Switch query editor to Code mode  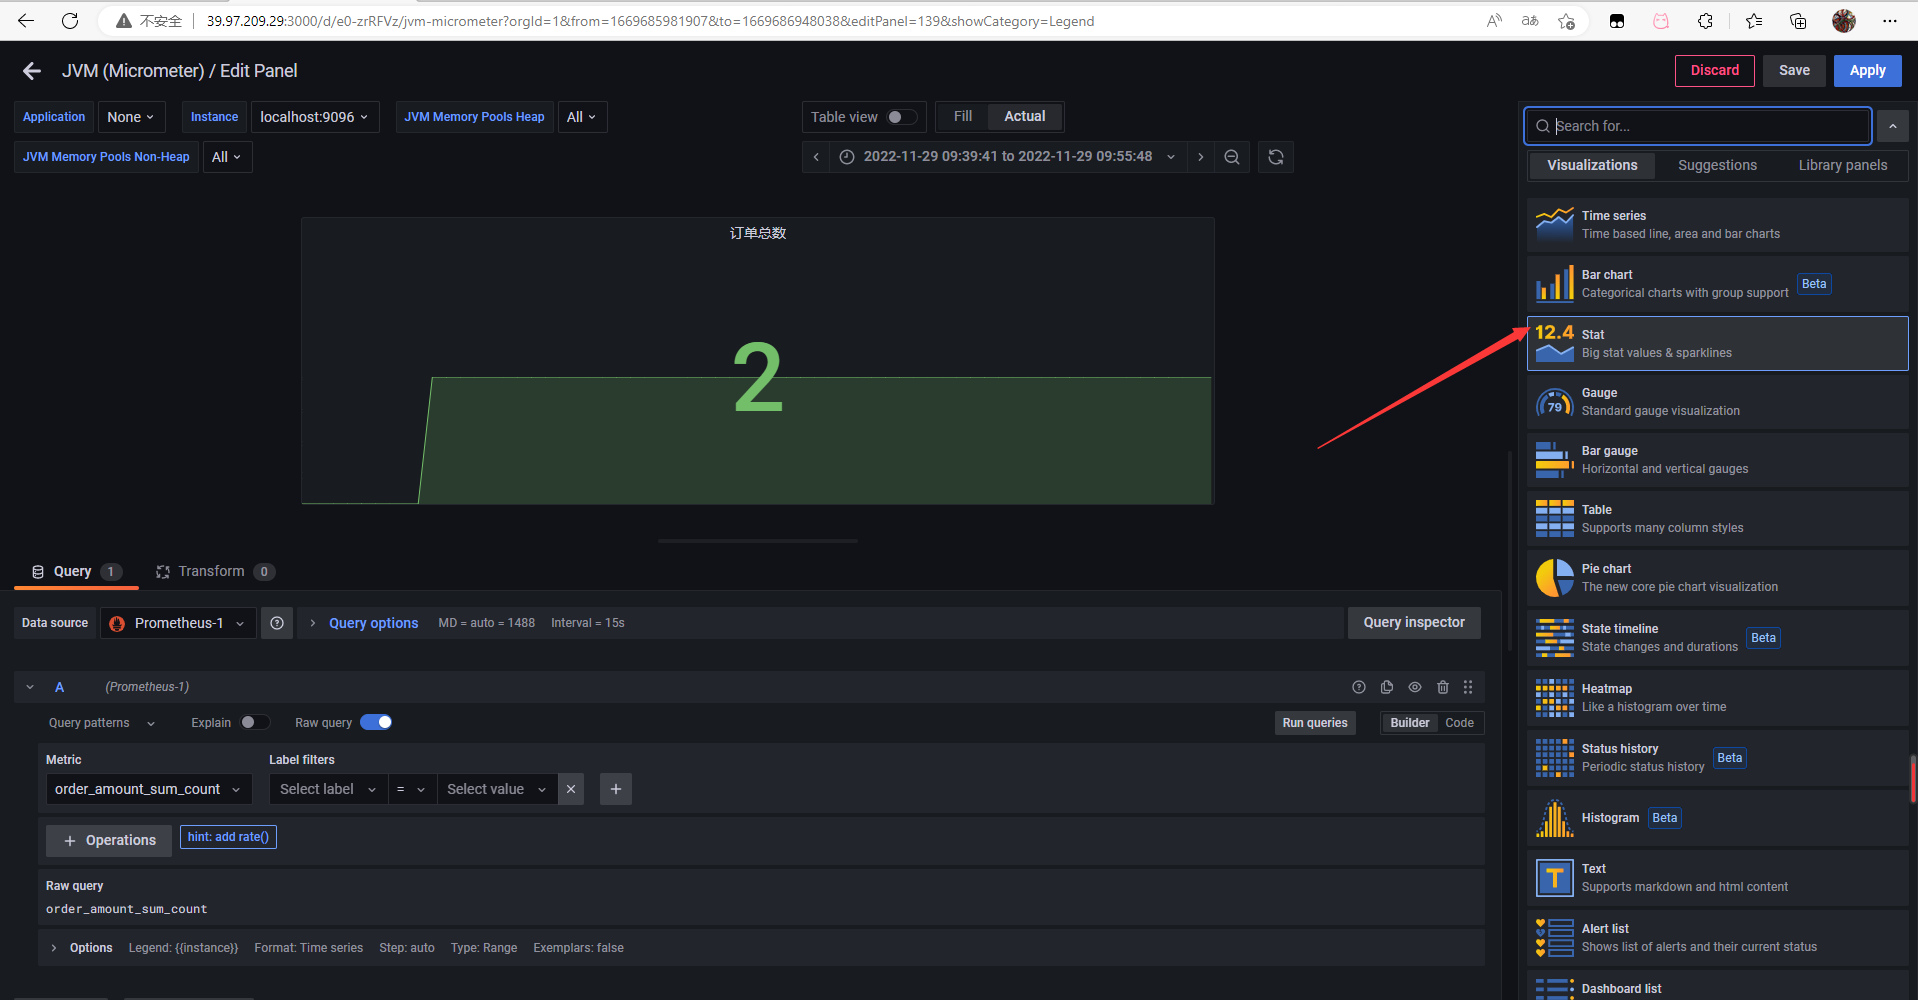[1459, 723]
